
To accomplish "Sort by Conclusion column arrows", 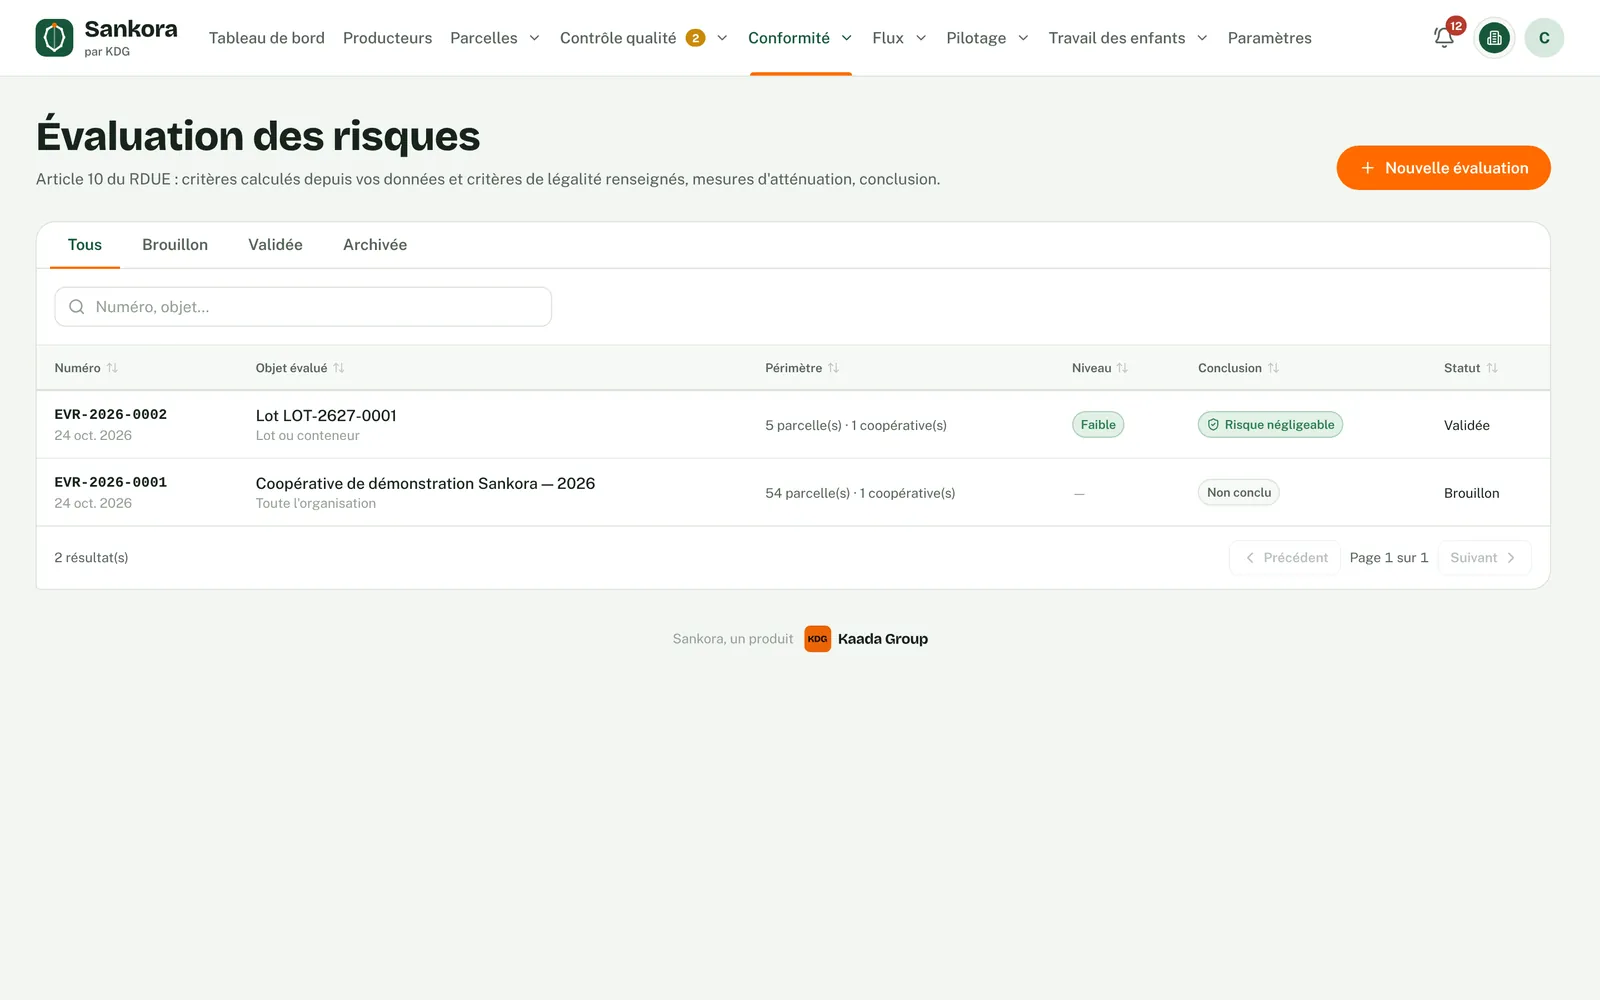I will pyautogui.click(x=1273, y=368).
